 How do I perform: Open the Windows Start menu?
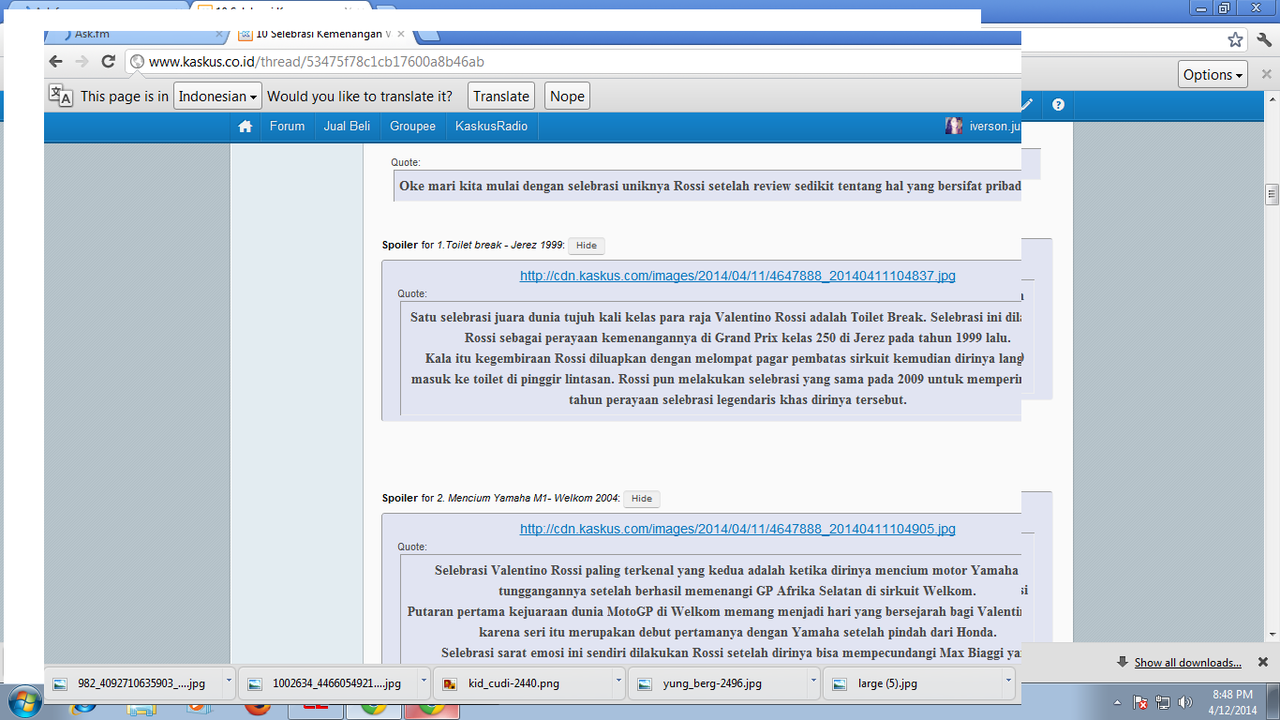26,702
